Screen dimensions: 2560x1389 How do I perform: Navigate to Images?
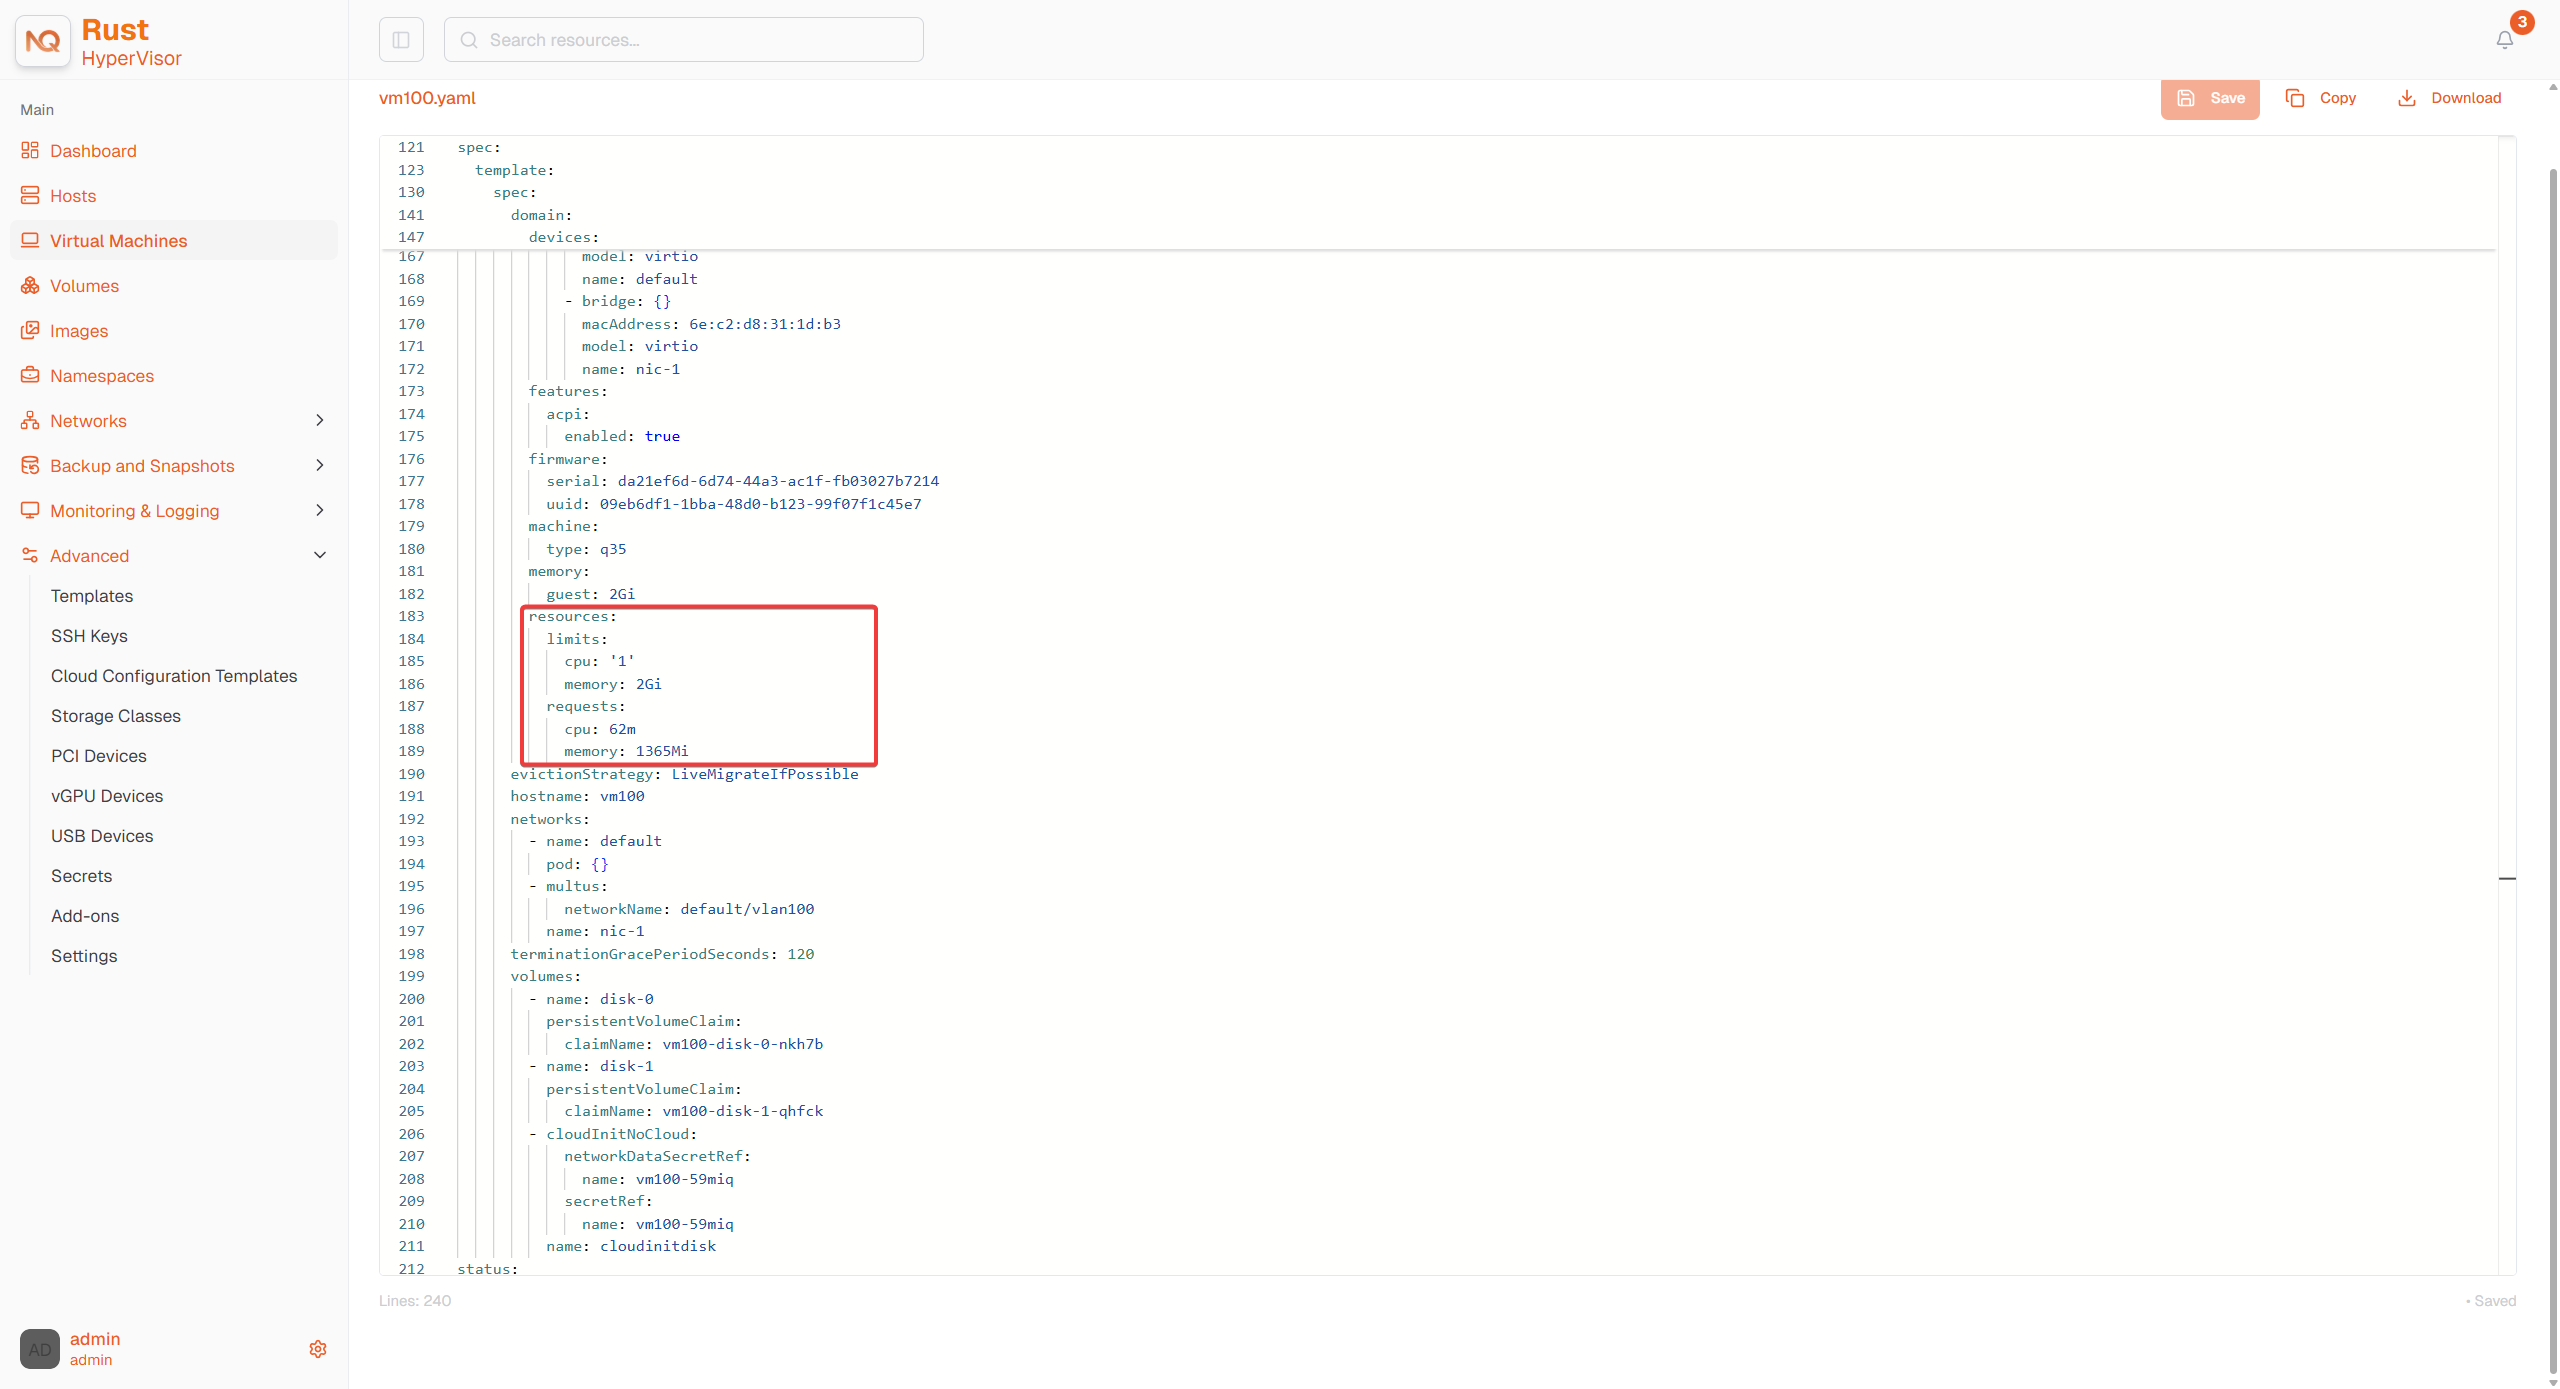(x=173, y=330)
